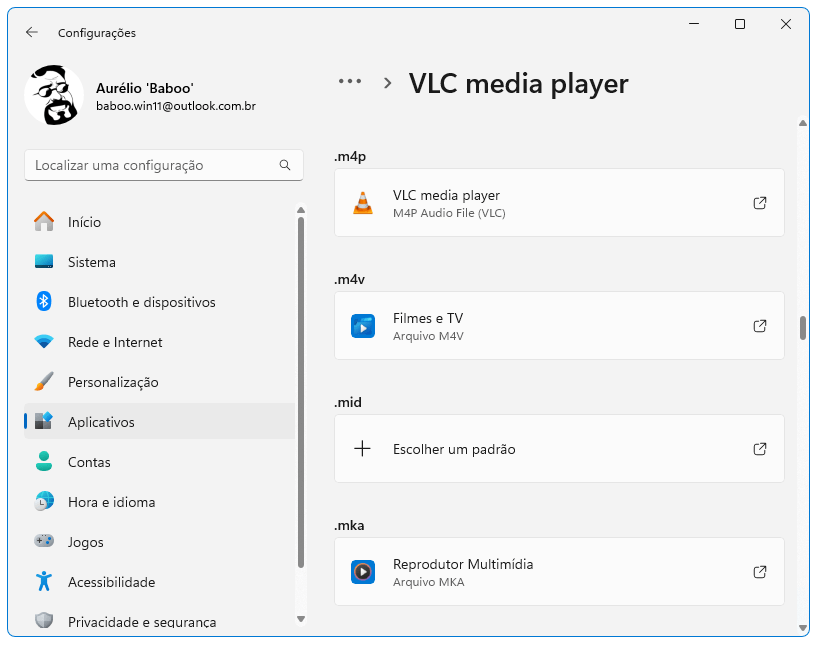Change default app VLC media player for .m4p
This screenshot has height=647, width=821.
click(559, 203)
